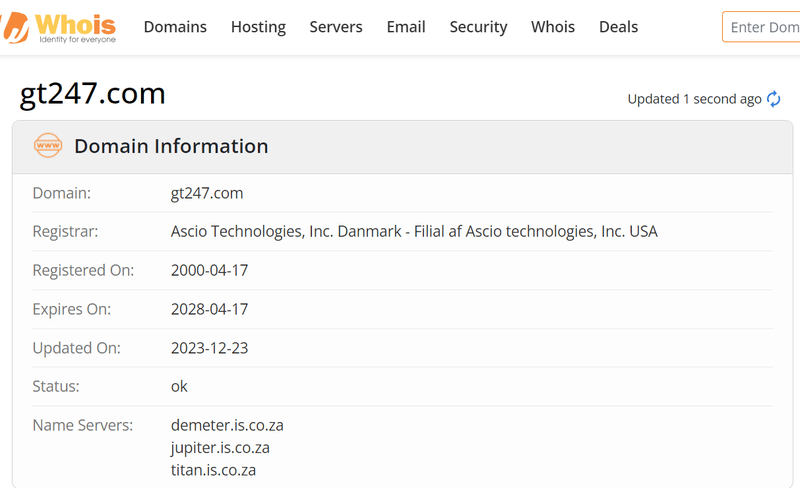800x488 pixels.
Task: Select the expiry date 2028-04-17
Action: 209,309
